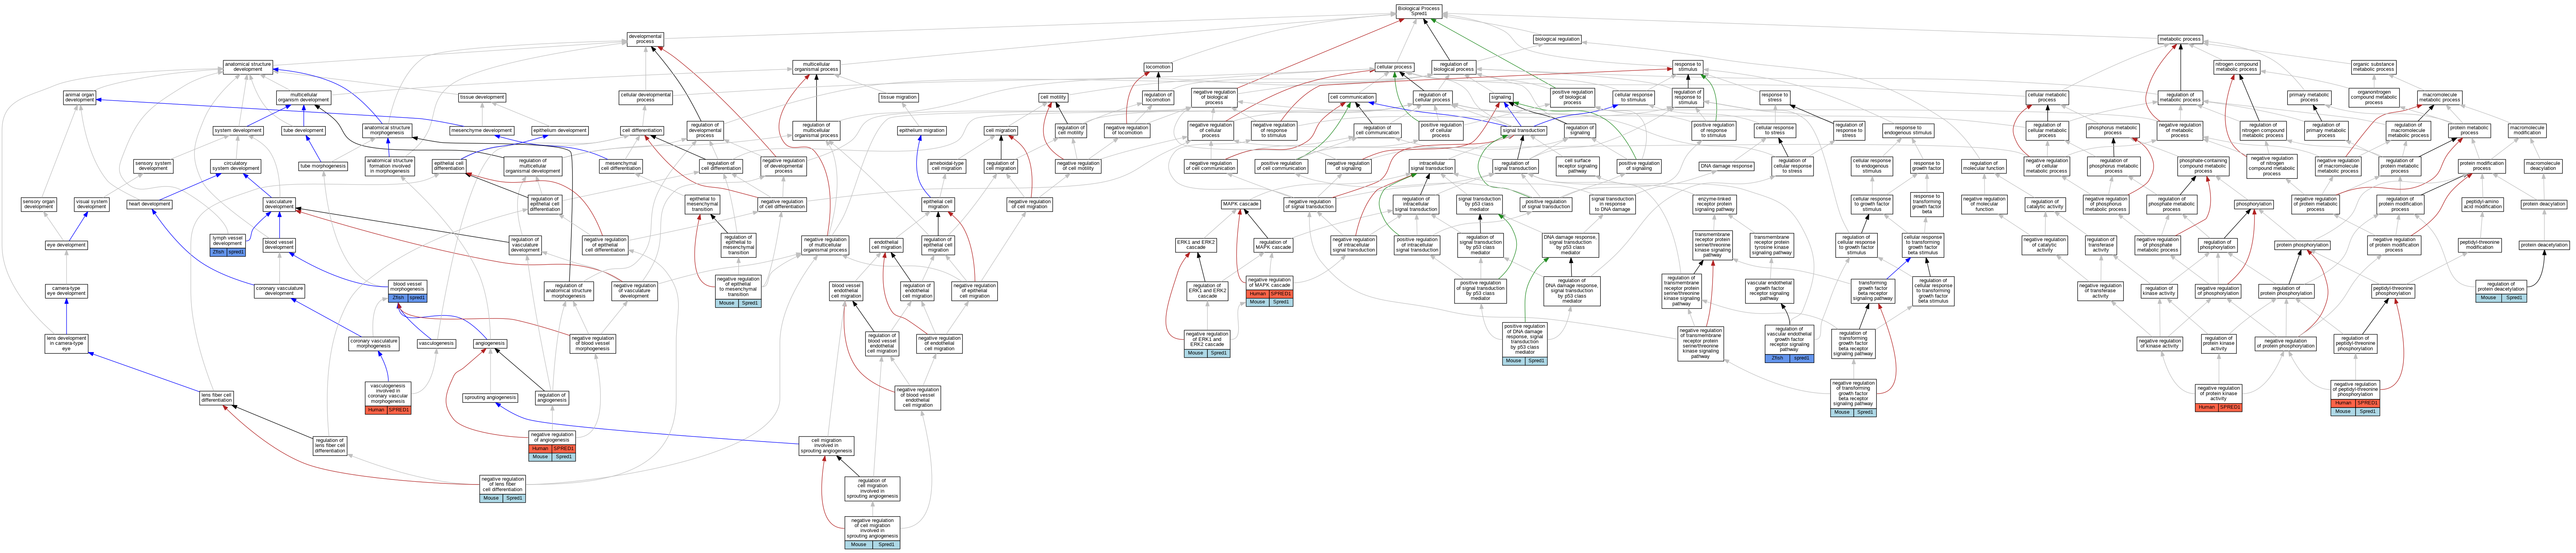Select the 'negative regulation of locomotion' node

click(x=1127, y=130)
